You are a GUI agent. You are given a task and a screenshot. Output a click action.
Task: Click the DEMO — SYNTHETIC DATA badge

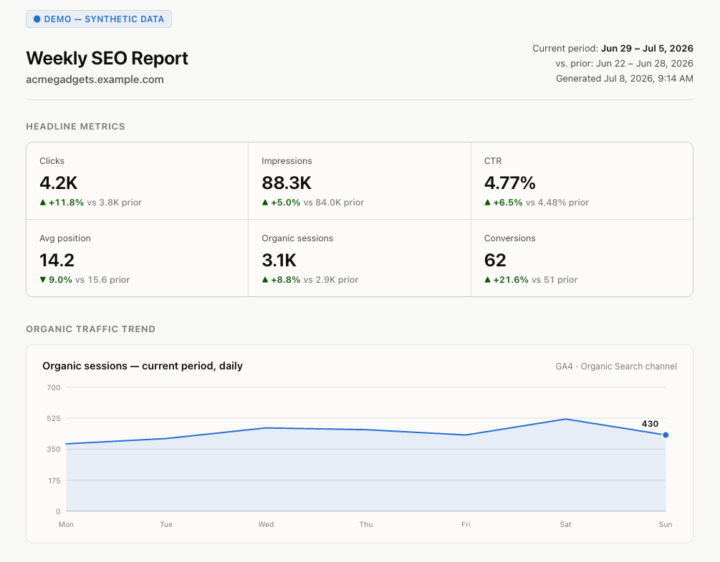pyautogui.click(x=99, y=19)
